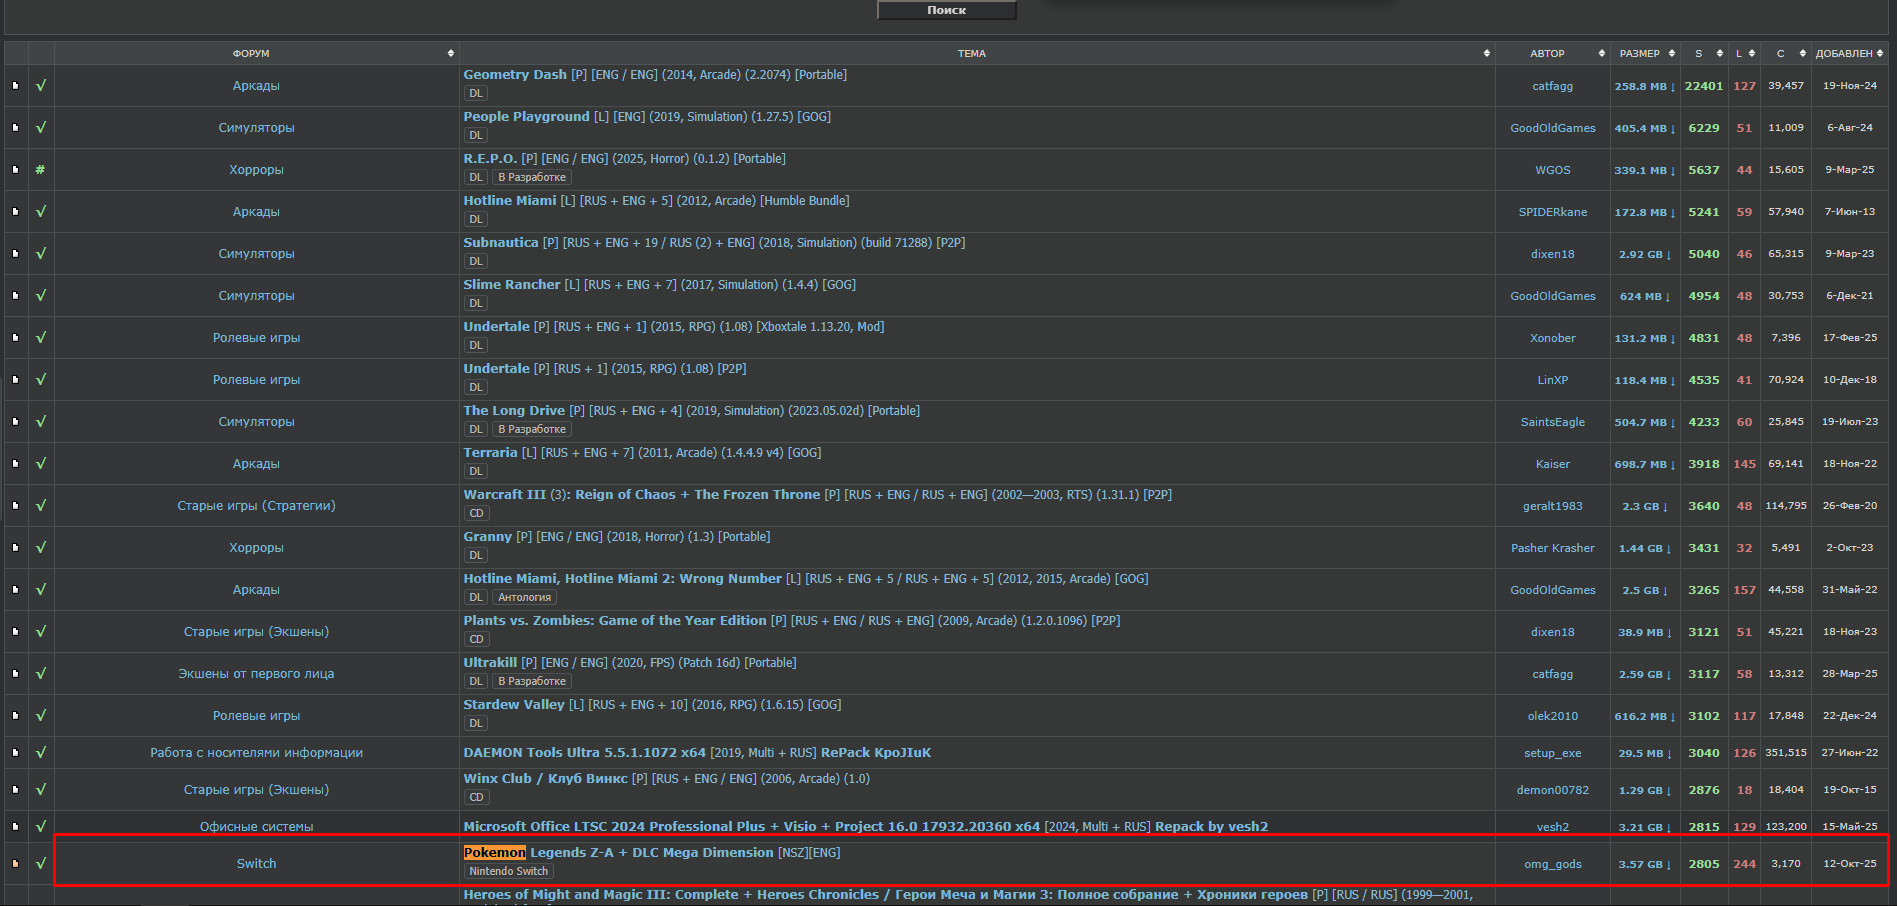
Task: Click checkmark icon in Warcraft III row
Action: tap(41, 506)
